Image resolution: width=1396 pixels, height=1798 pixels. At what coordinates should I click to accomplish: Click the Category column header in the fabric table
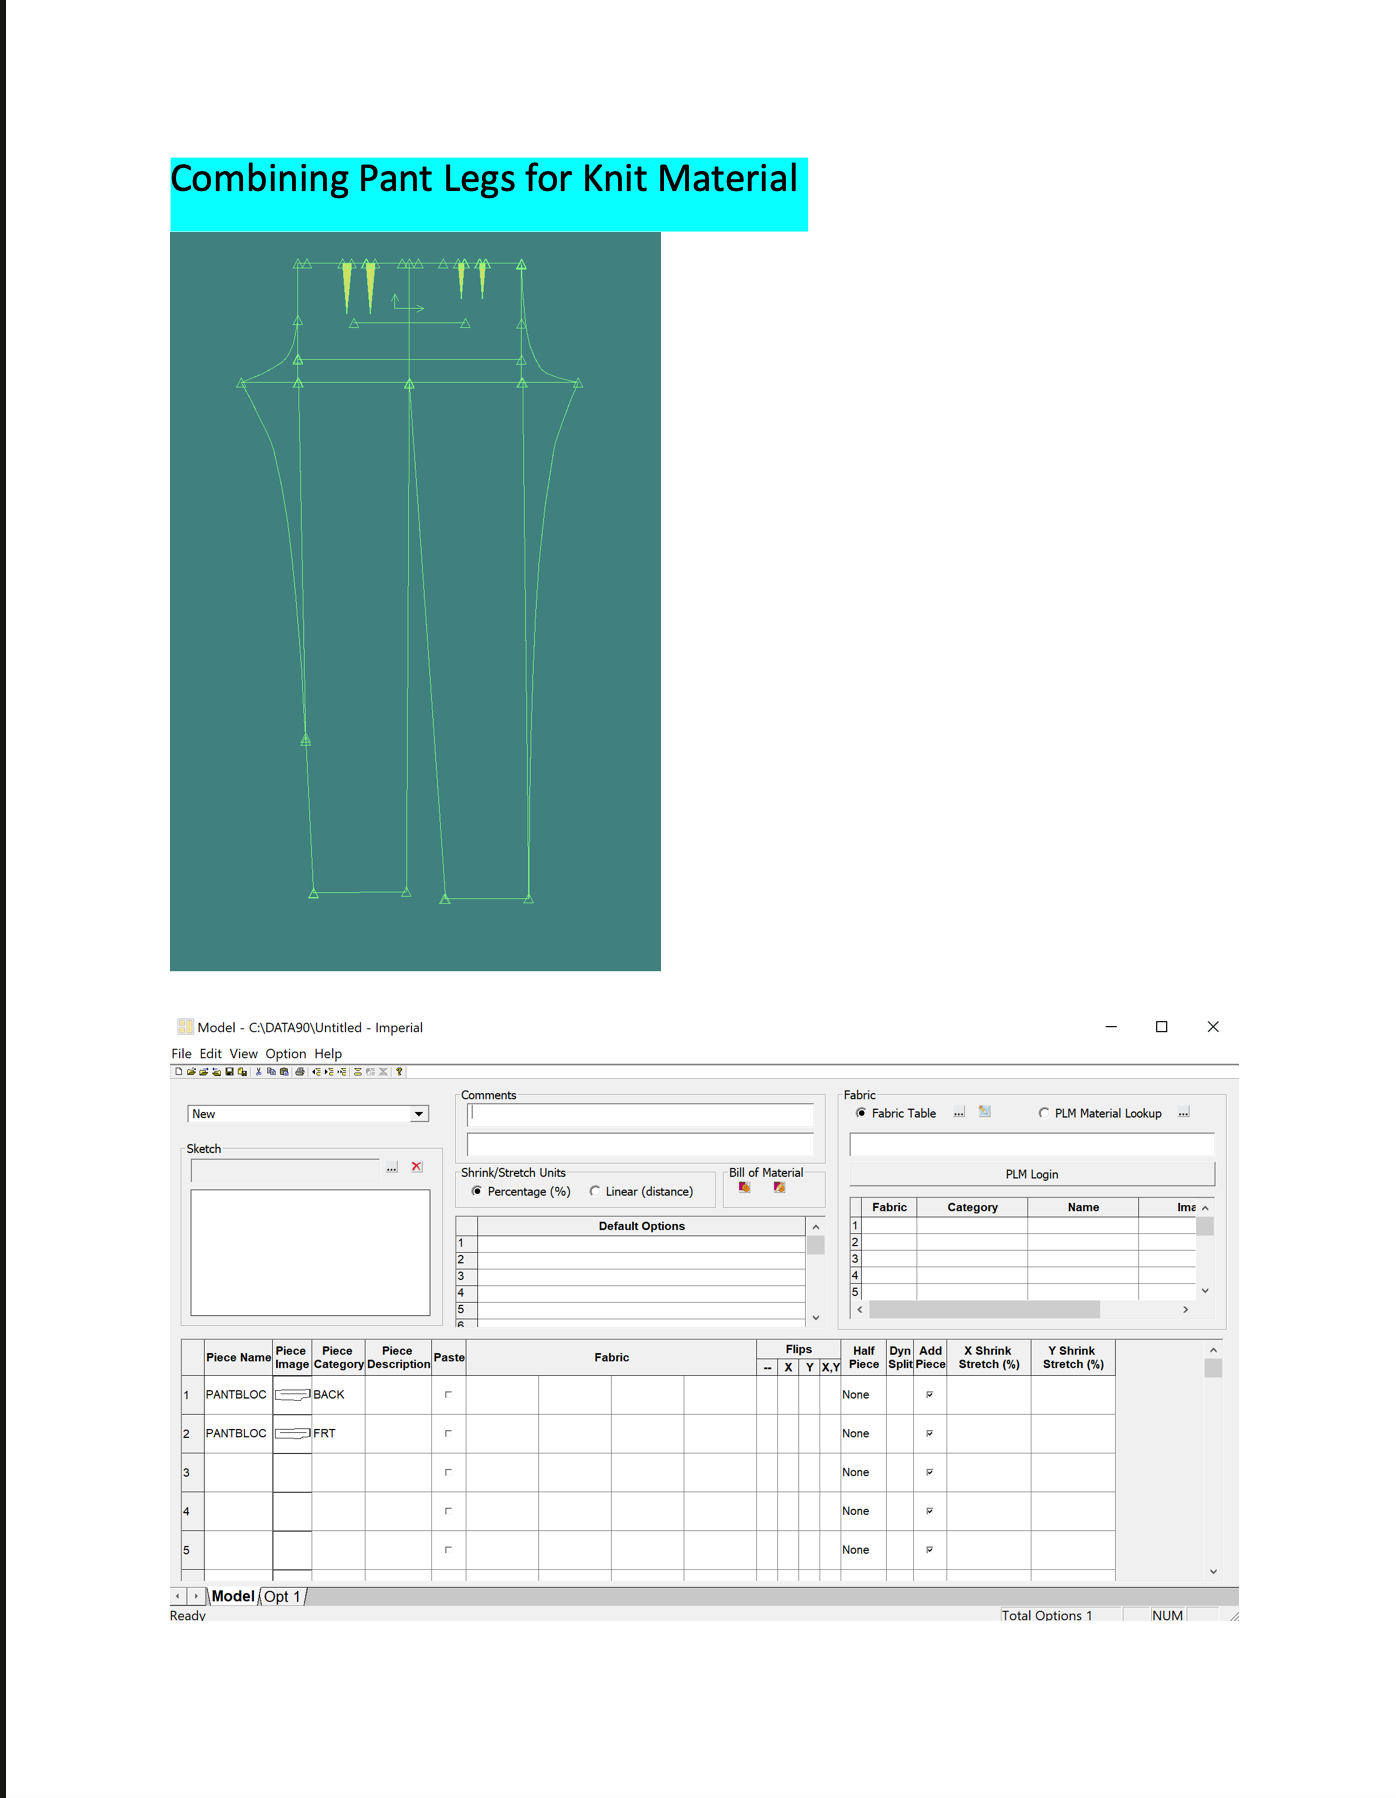coord(973,1208)
